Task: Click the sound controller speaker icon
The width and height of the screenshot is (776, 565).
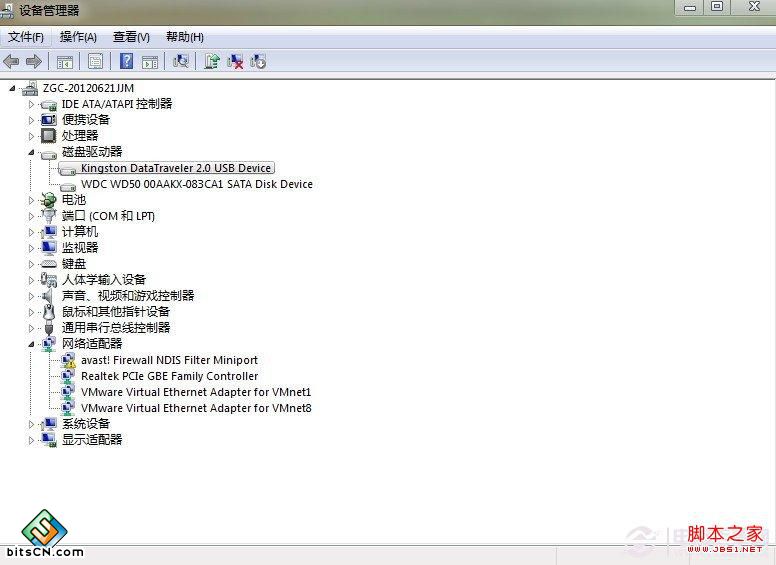Action: click(48, 296)
